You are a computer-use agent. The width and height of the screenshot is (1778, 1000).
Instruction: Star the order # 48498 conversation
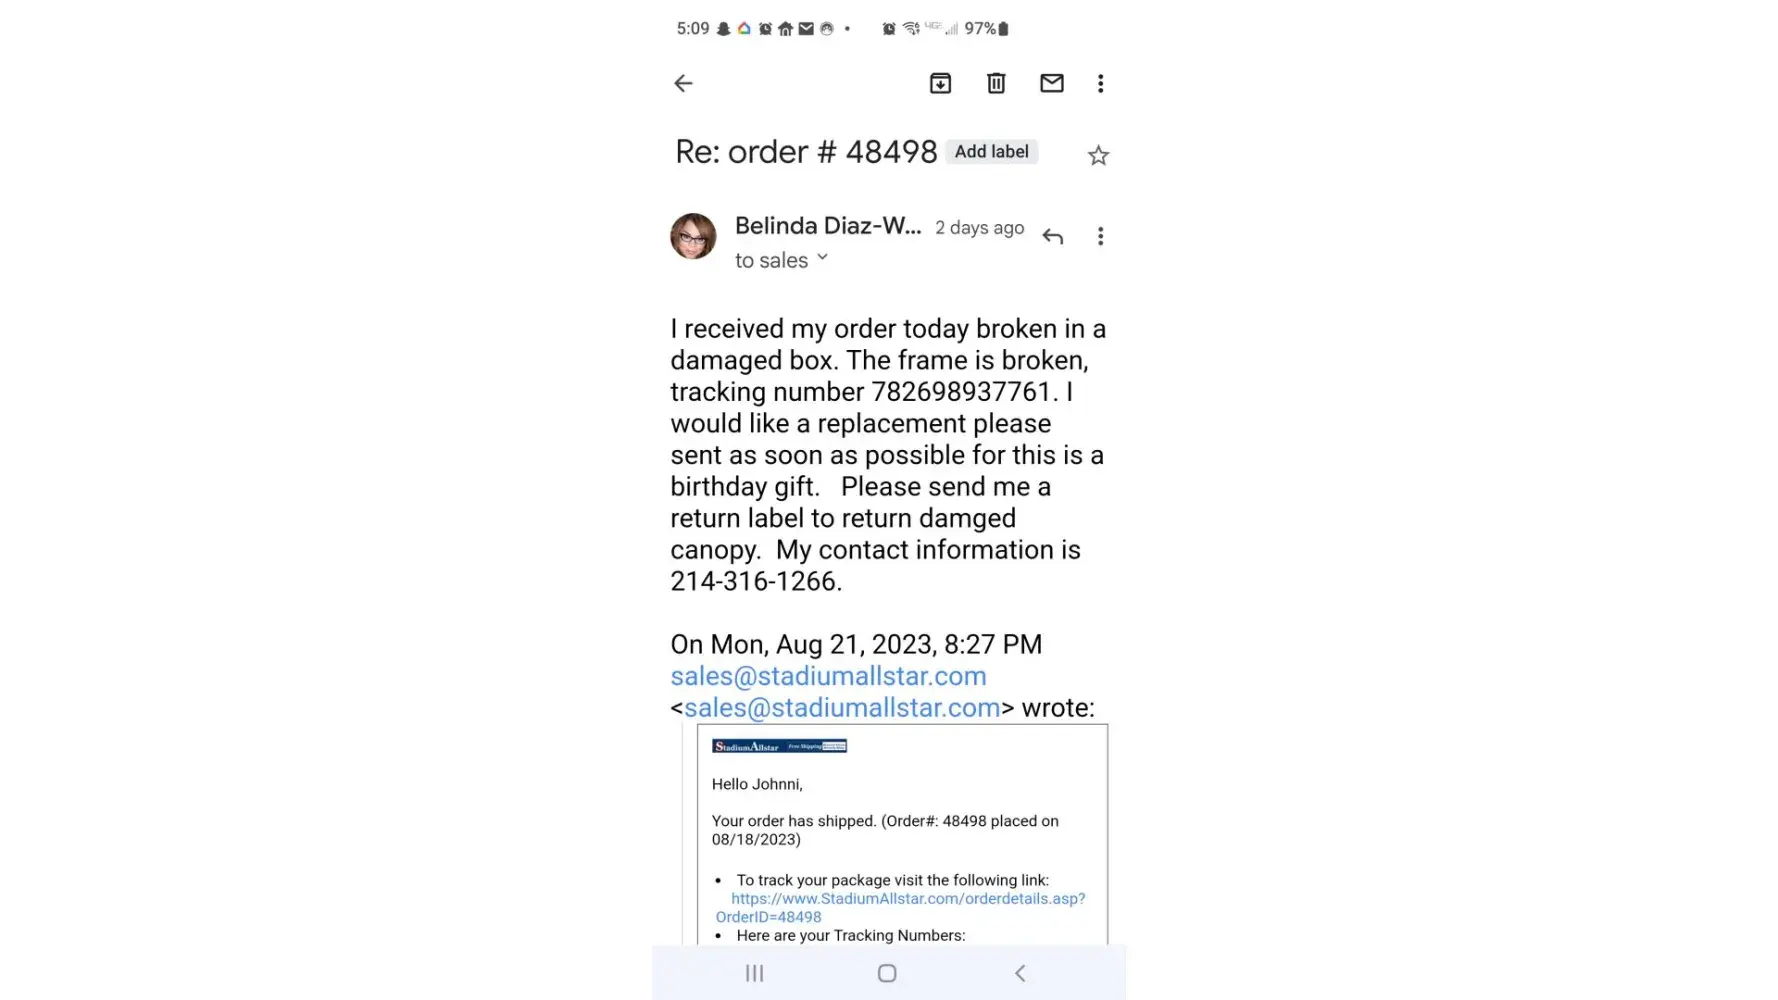tap(1098, 155)
